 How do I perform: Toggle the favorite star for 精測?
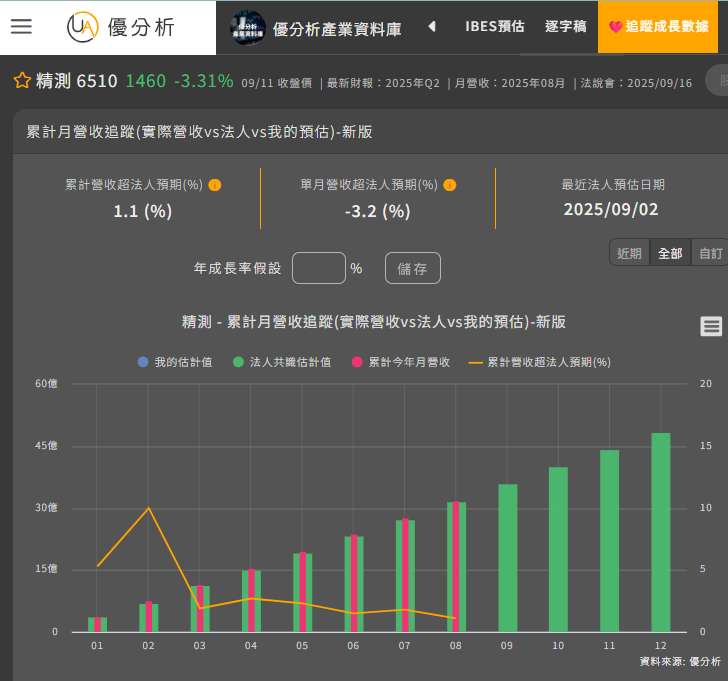[x=22, y=80]
